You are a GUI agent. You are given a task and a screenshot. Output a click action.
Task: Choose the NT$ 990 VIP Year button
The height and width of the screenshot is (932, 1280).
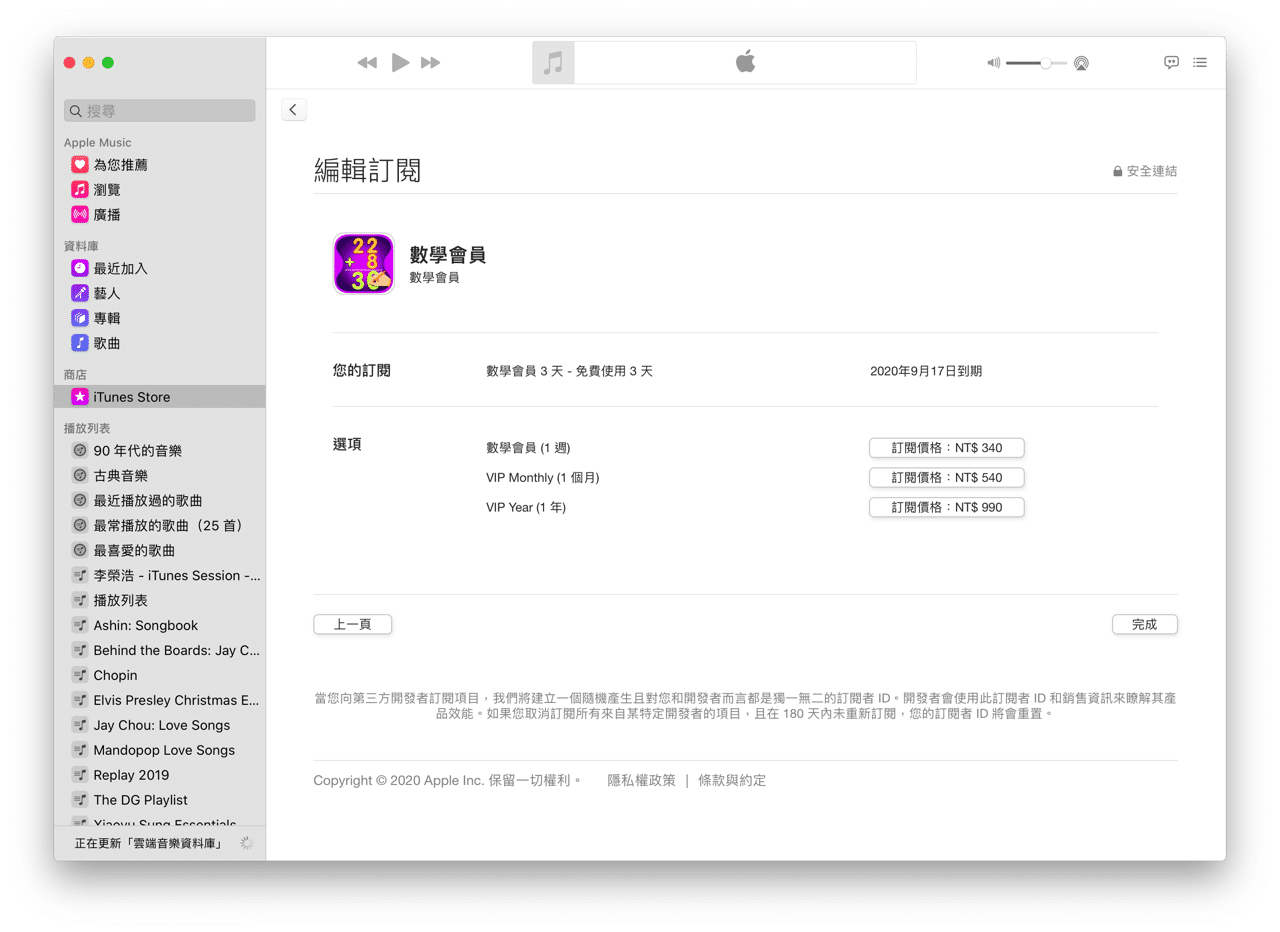click(946, 508)
